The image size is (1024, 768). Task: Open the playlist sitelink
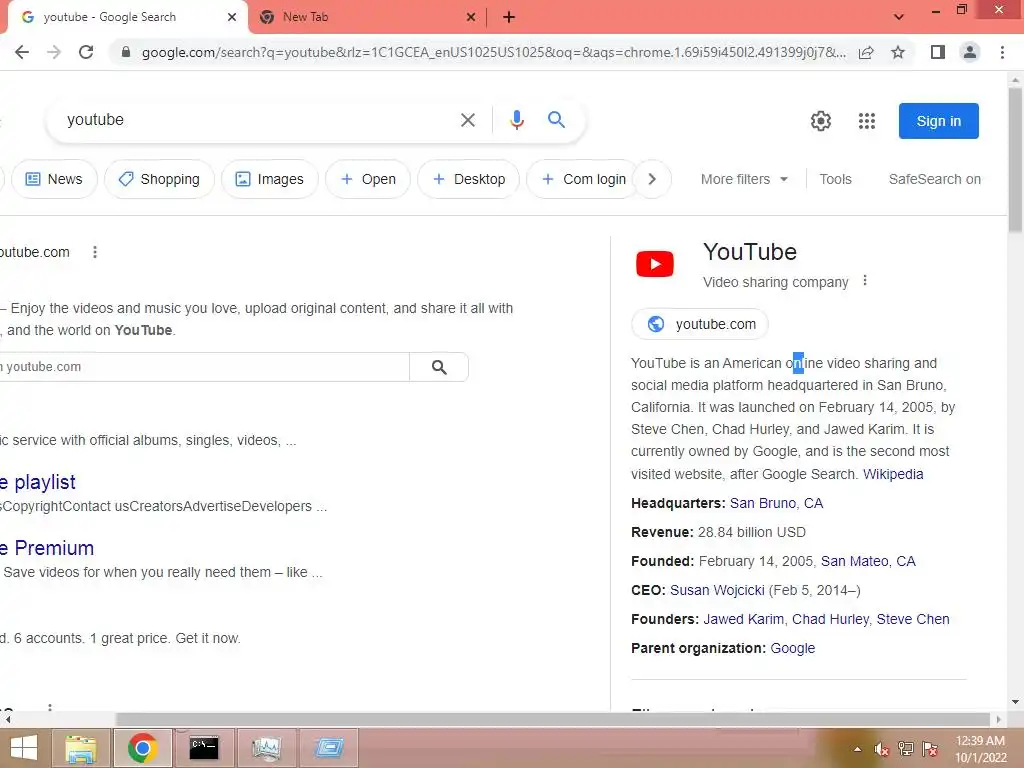pos(38,482)
